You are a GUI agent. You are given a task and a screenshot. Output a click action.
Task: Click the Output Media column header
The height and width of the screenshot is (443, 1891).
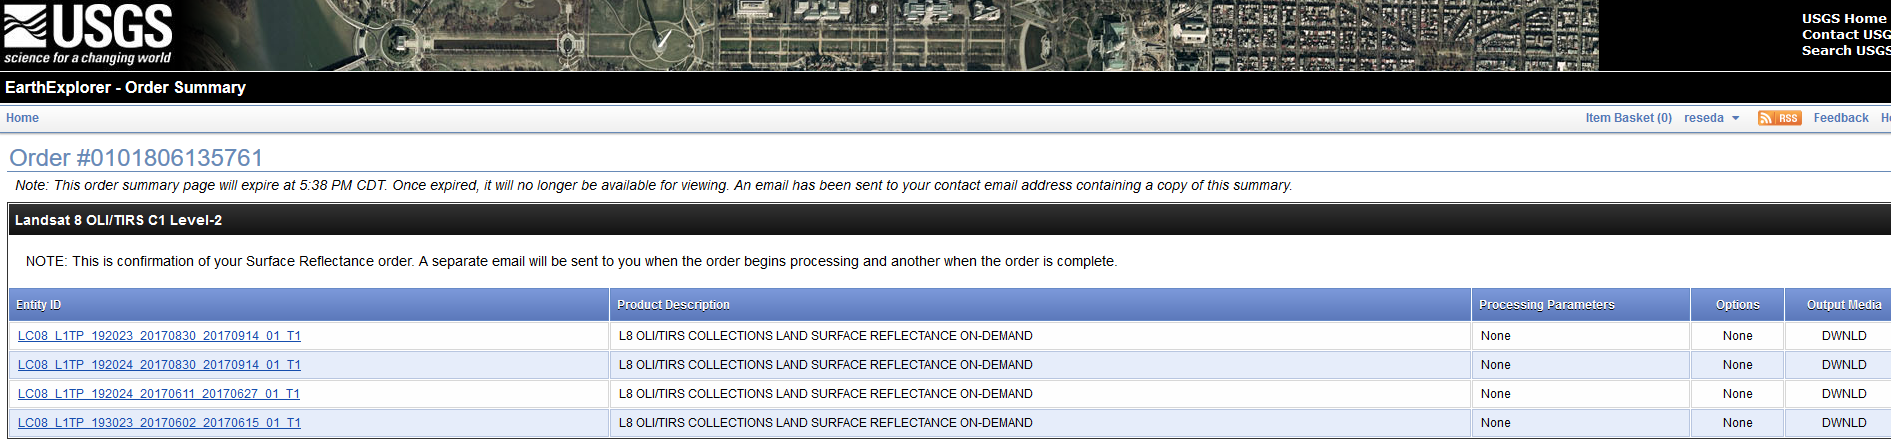point(1843,305)
